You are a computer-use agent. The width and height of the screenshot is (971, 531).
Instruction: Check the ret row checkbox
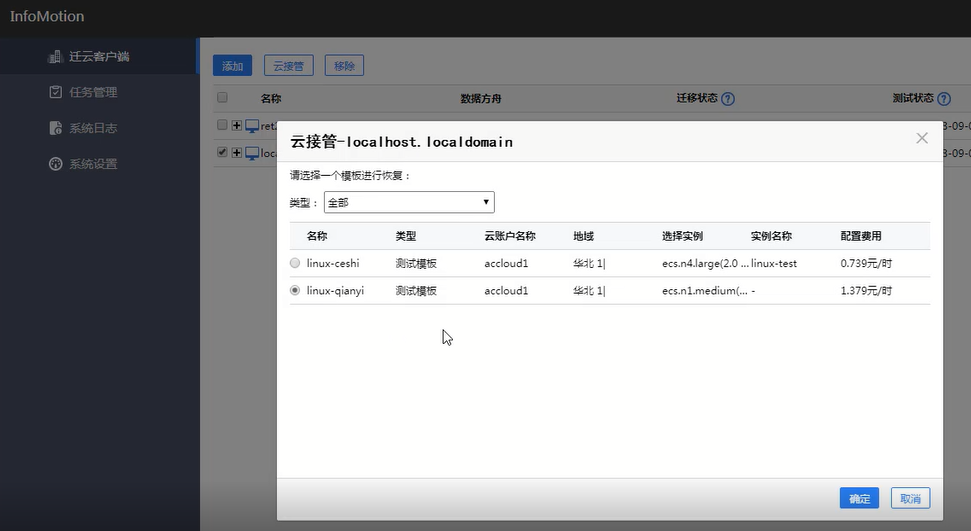click(x=222, y=125)
